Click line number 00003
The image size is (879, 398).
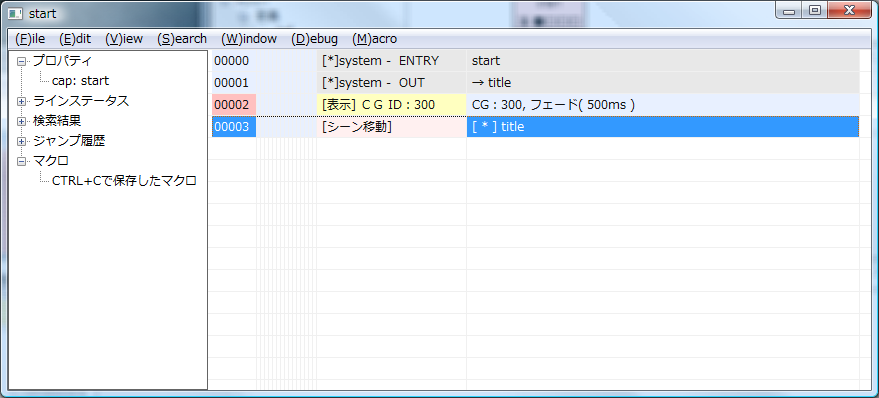click(x=234, y=126)
